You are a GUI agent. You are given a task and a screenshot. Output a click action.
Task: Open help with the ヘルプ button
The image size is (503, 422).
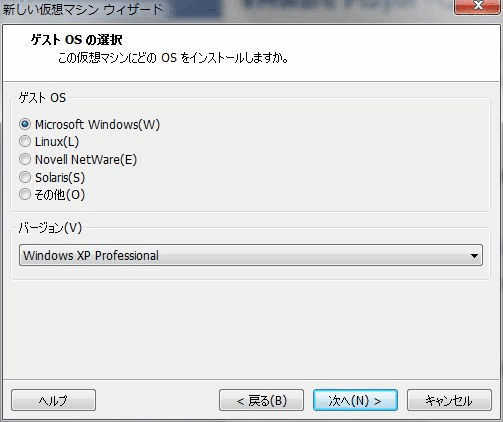53,400
